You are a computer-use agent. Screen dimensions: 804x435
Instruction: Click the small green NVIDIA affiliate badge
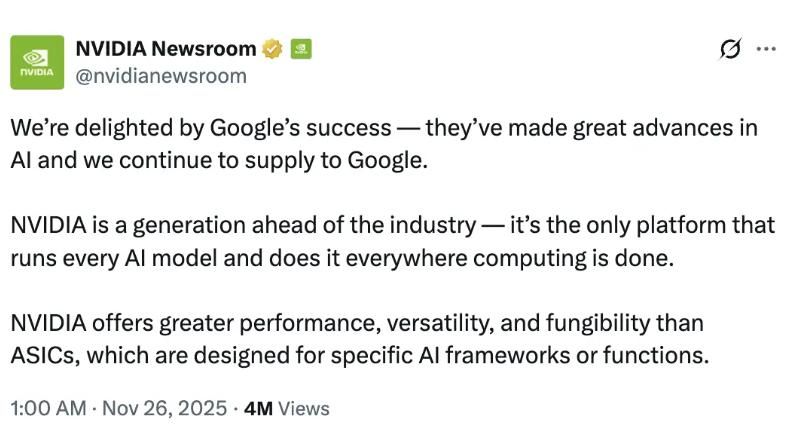click(300, 47)
